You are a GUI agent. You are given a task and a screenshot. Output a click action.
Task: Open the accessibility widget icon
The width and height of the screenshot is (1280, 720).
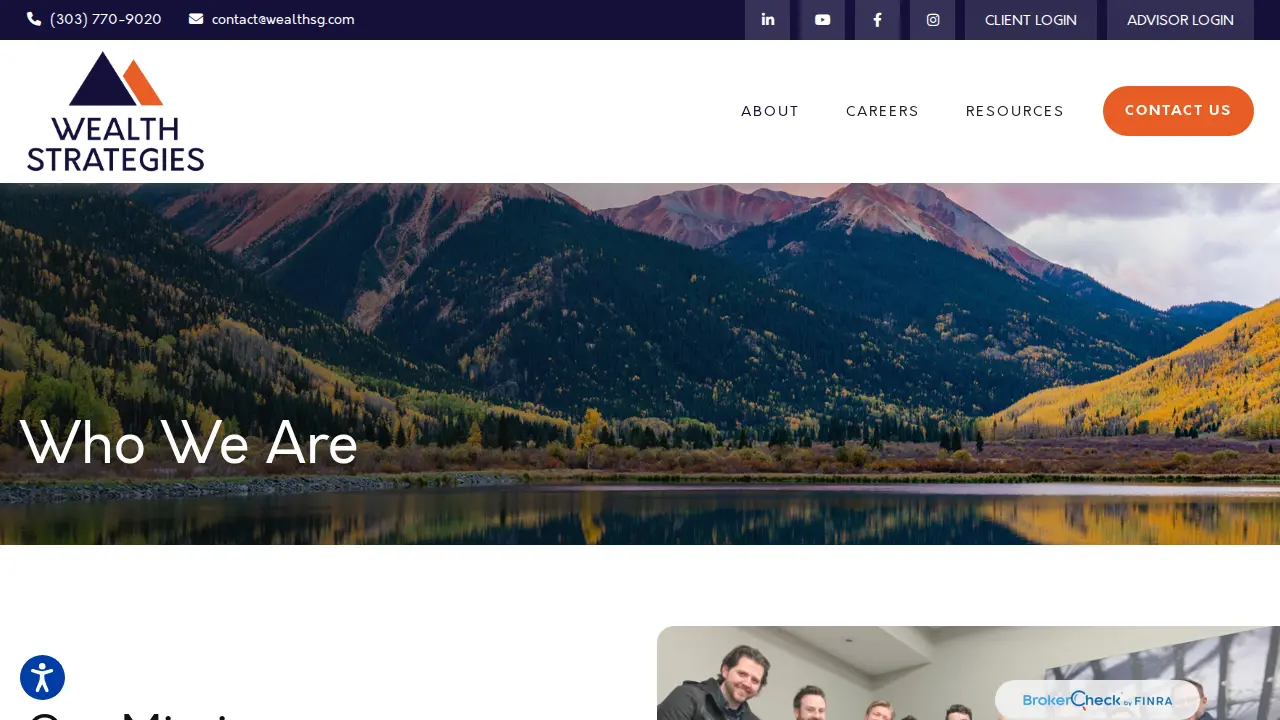[x=42, y=677]
